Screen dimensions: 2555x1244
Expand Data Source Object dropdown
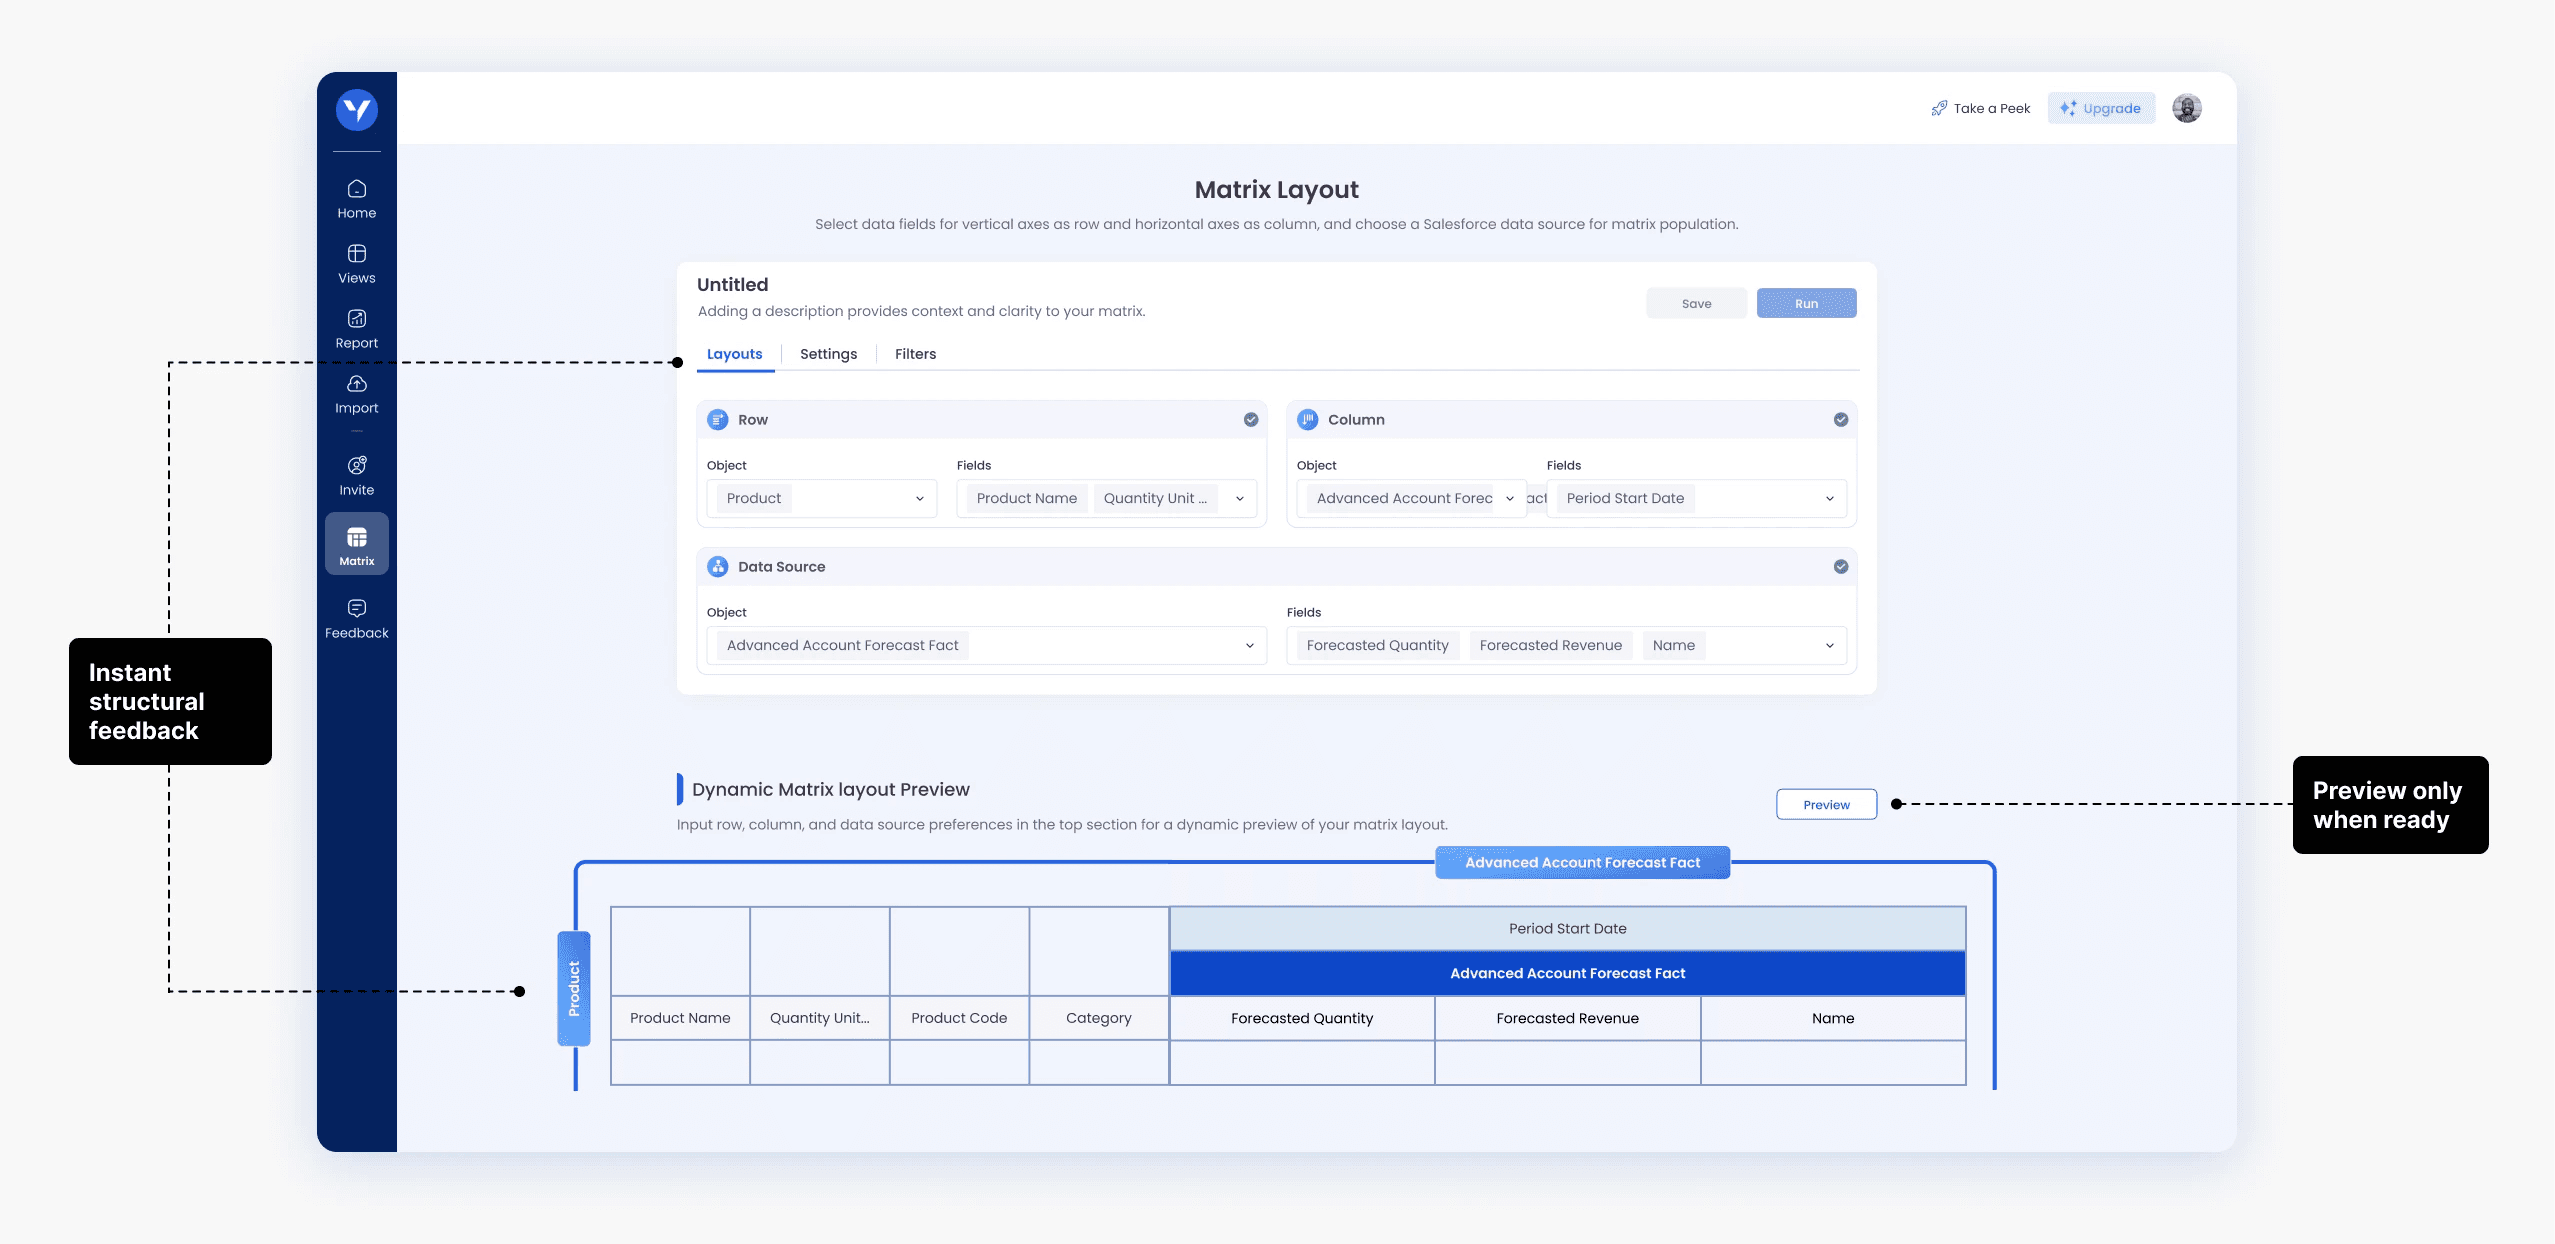[x=1249, y=646]
